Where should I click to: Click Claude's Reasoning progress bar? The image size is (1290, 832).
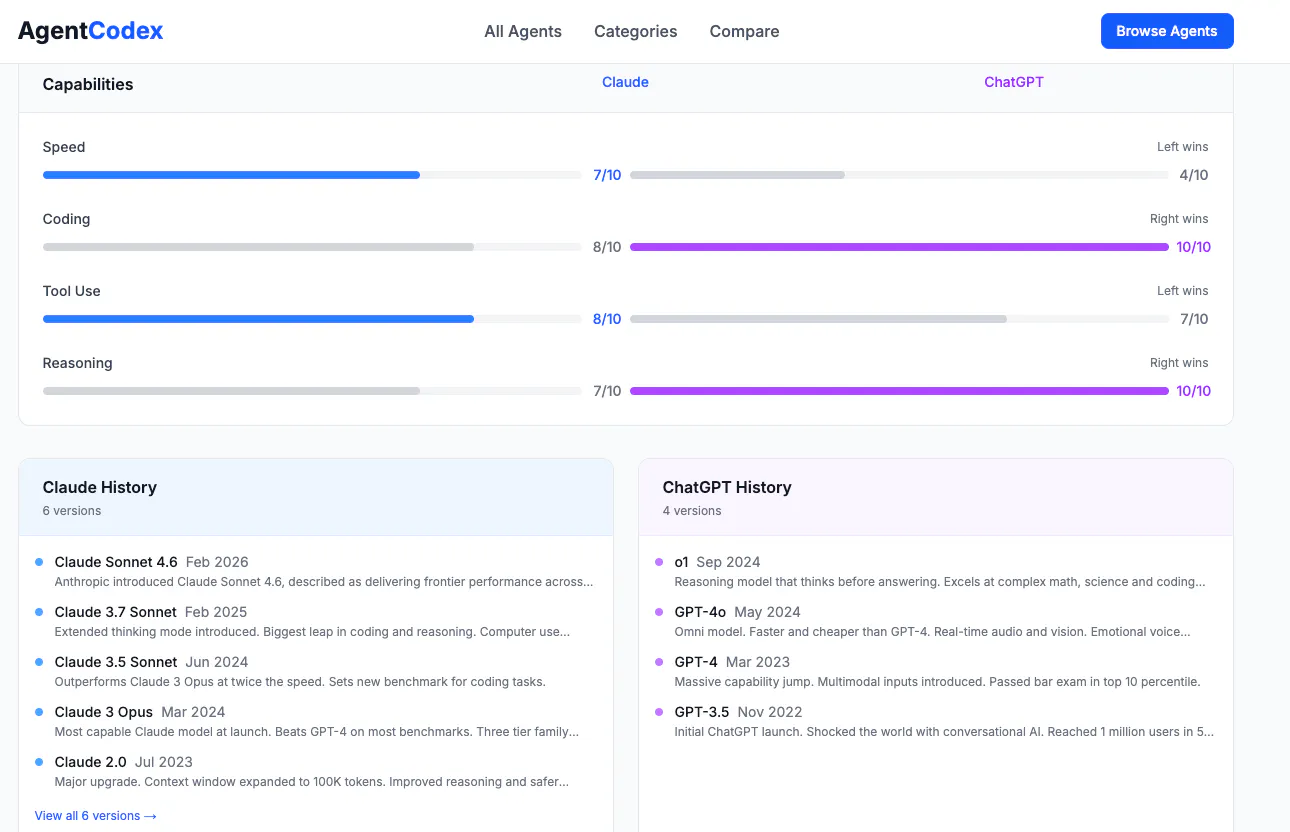(x=312, y=391)
